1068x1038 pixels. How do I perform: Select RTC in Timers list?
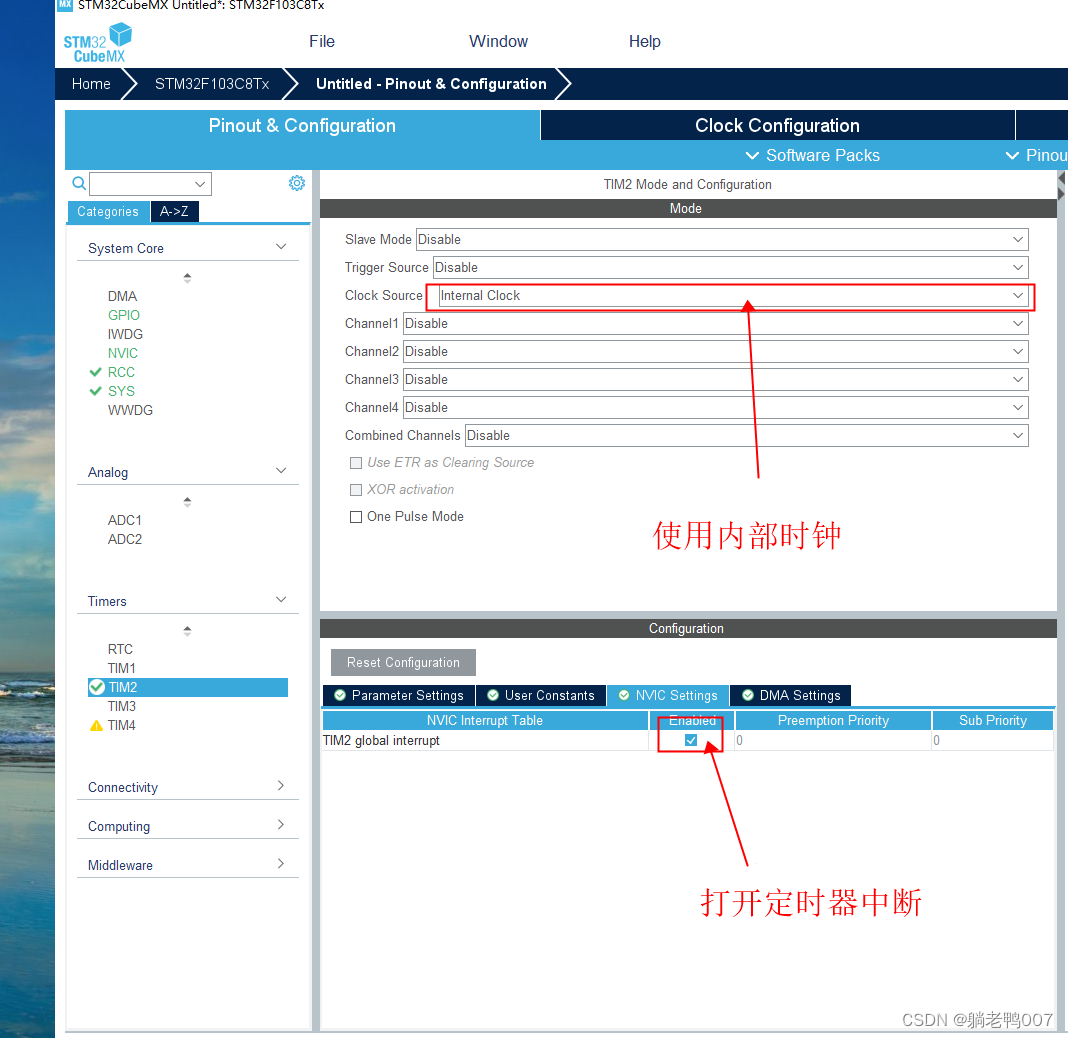point(120,649)
